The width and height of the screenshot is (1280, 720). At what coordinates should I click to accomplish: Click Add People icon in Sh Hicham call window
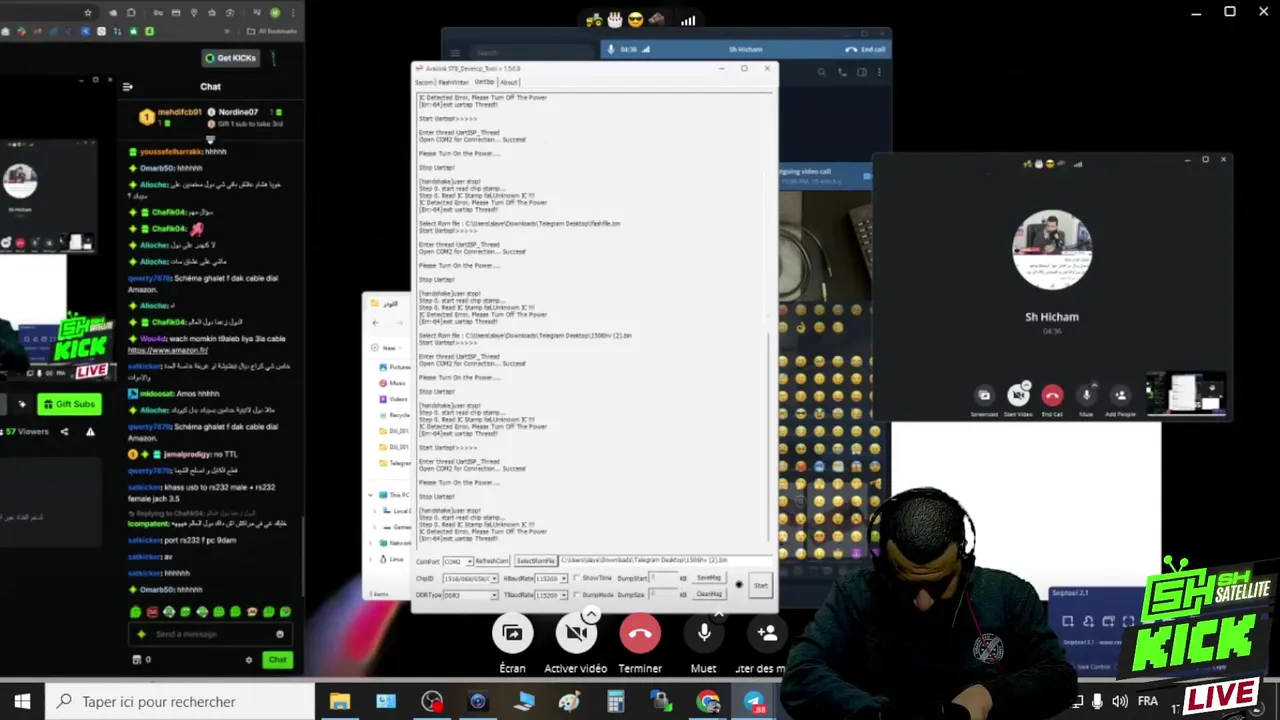coord(1120,395)
